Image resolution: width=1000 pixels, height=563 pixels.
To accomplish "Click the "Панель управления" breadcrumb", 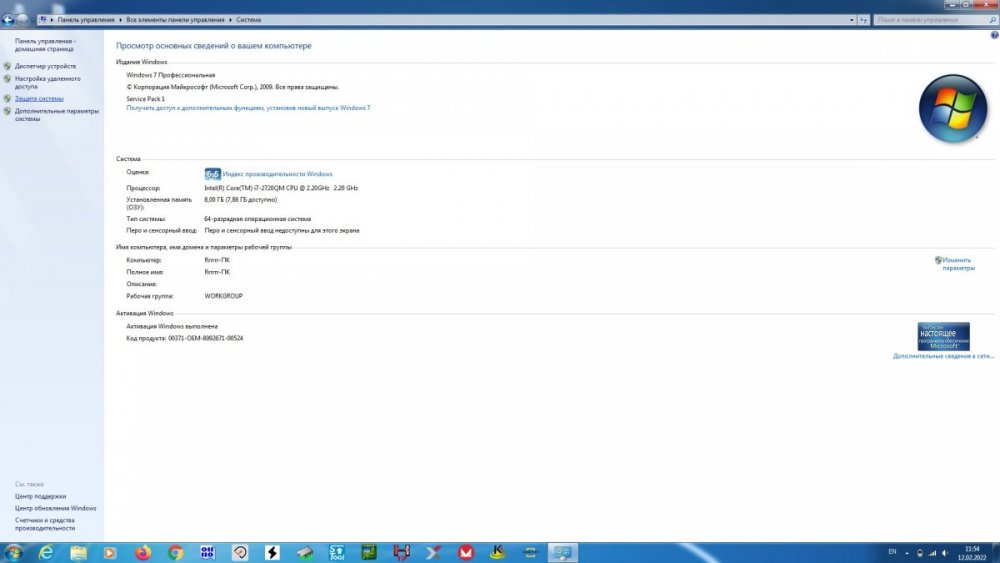I will 85,20.
